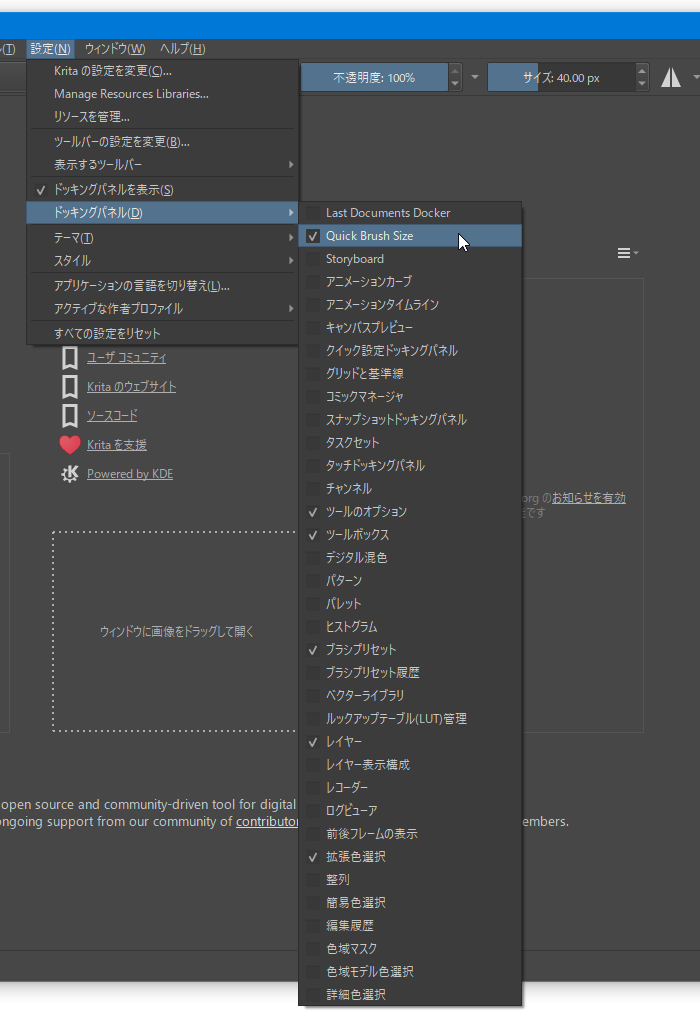Viewport: 700px width, 1016px height.
Task: Select Krita の設定を変更(C)...
Action: (x=162, y=71)
